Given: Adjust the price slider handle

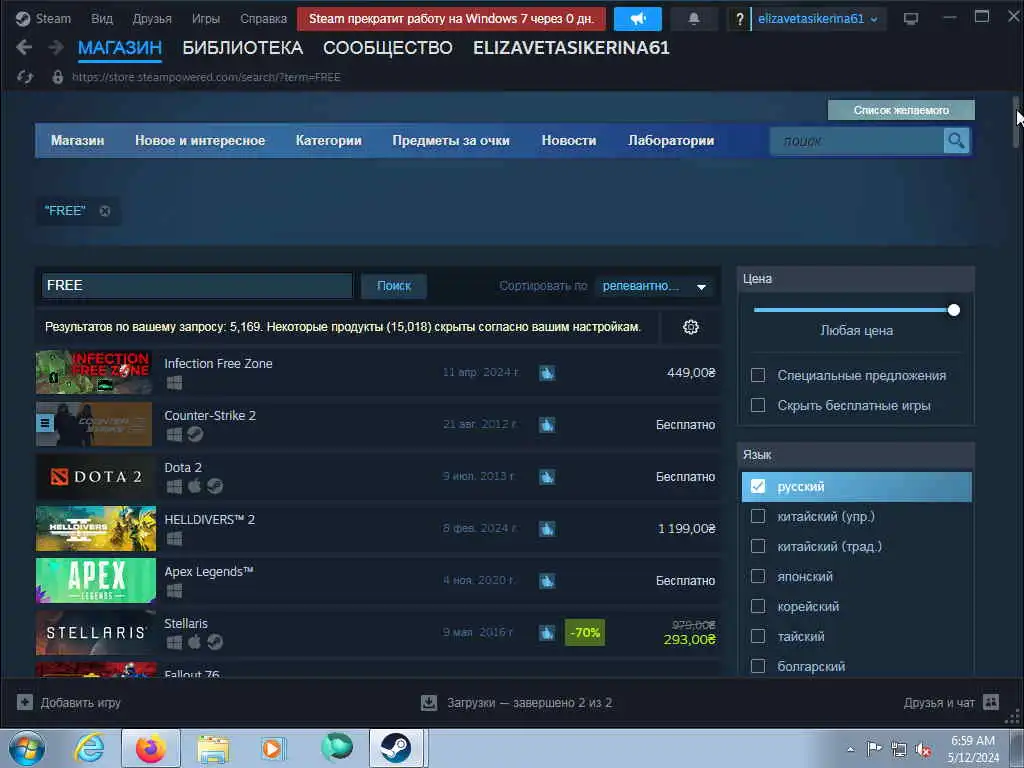Looking at the screenshot, I should tap(953, 310).
